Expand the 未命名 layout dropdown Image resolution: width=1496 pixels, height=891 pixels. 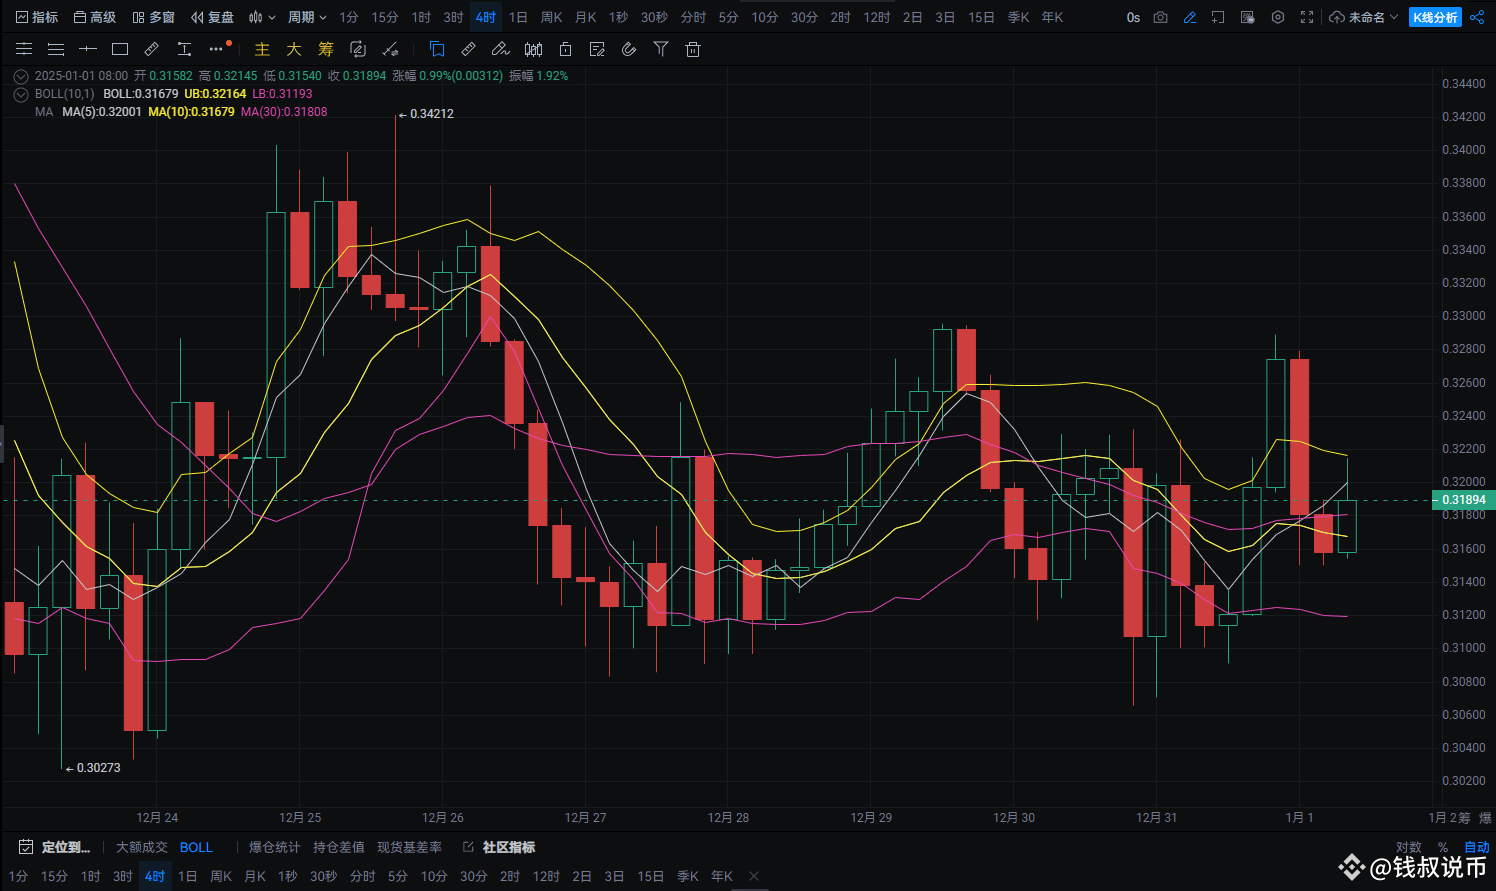click(1364, 17)
